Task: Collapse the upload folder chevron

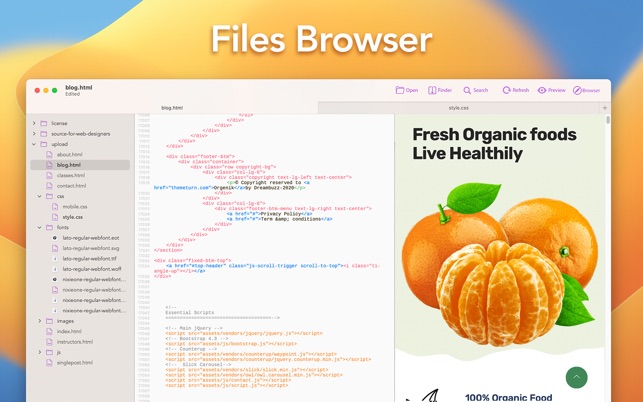Action: coord(34,144)
